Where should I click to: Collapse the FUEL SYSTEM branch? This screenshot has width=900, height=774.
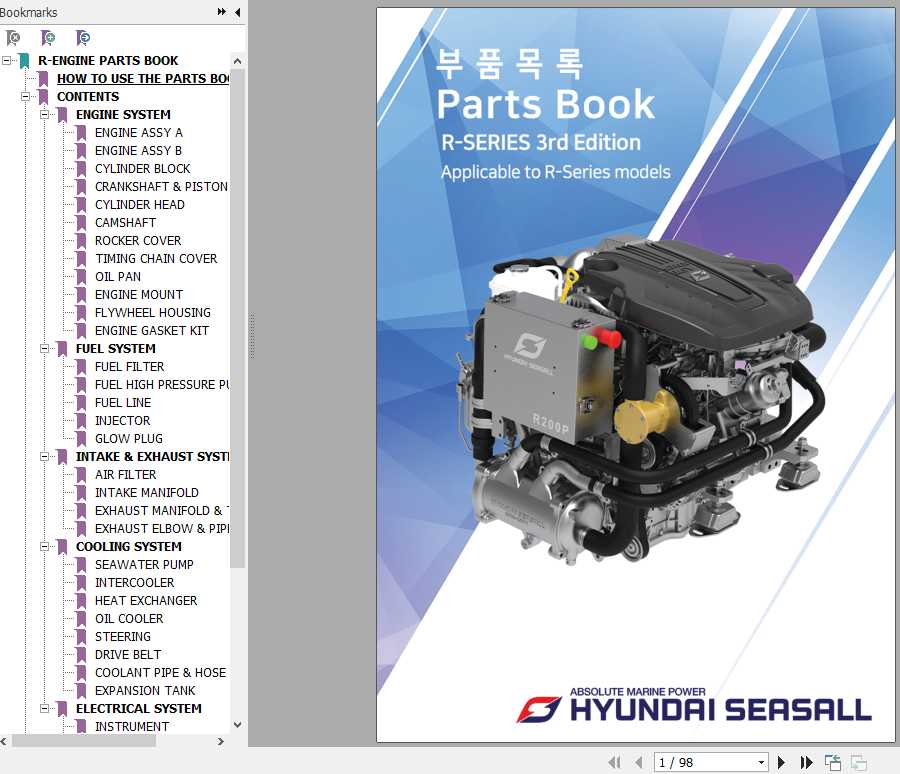coord(44,349)
